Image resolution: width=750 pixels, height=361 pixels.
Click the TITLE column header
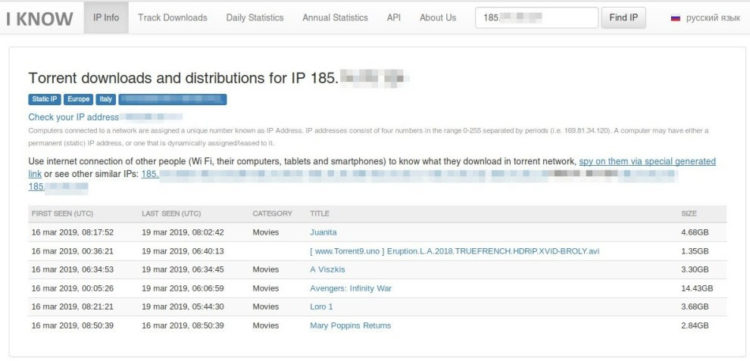[x=320, y=213]
